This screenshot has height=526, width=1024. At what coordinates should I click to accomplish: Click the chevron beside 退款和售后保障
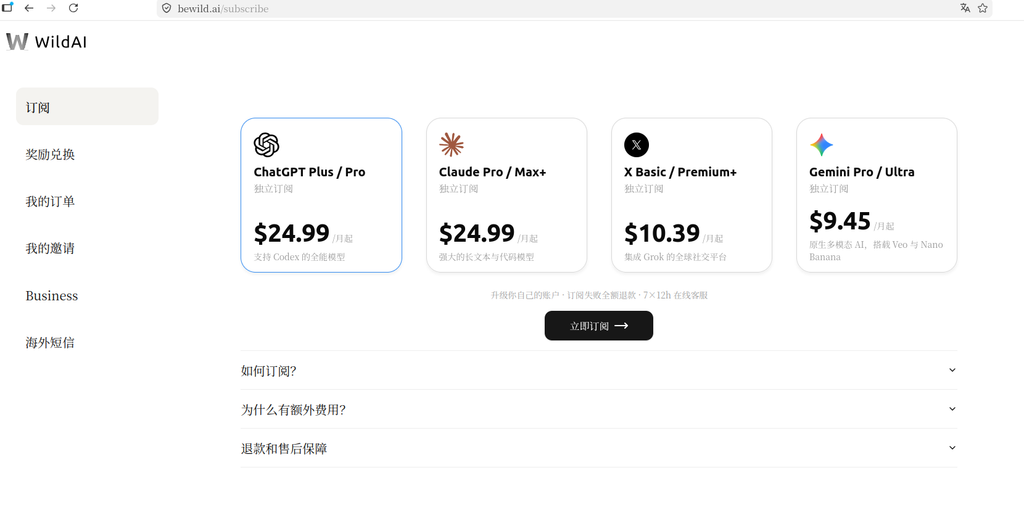(x=952, y=448)
